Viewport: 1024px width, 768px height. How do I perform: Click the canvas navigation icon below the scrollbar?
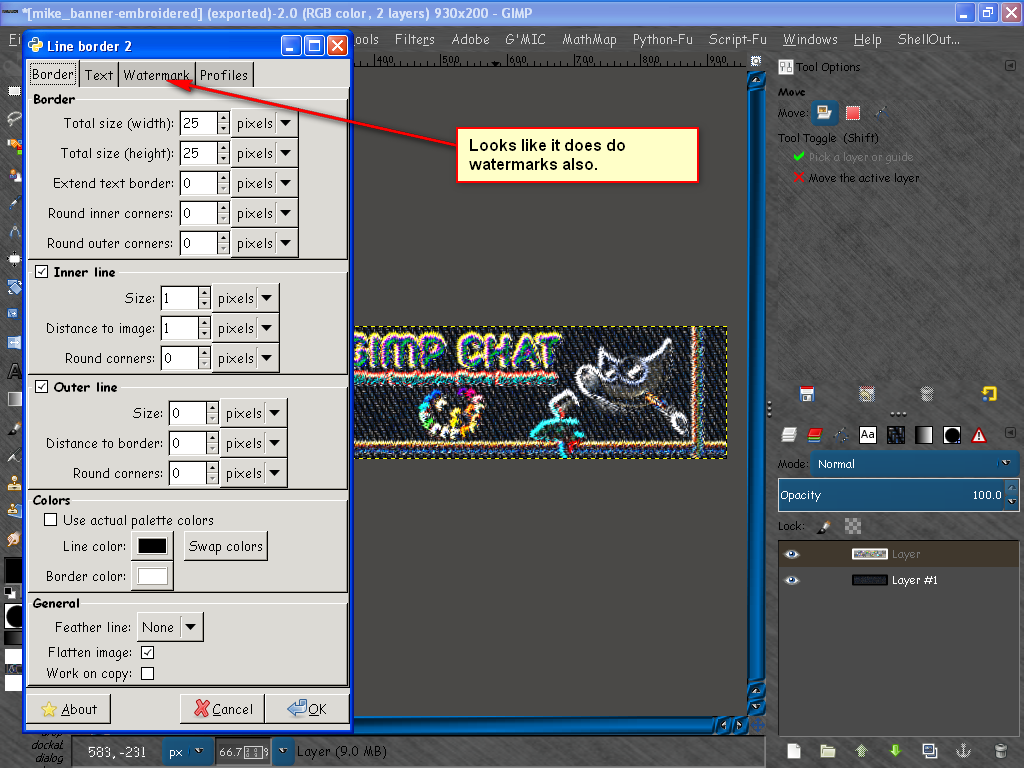tap(758, 725)
